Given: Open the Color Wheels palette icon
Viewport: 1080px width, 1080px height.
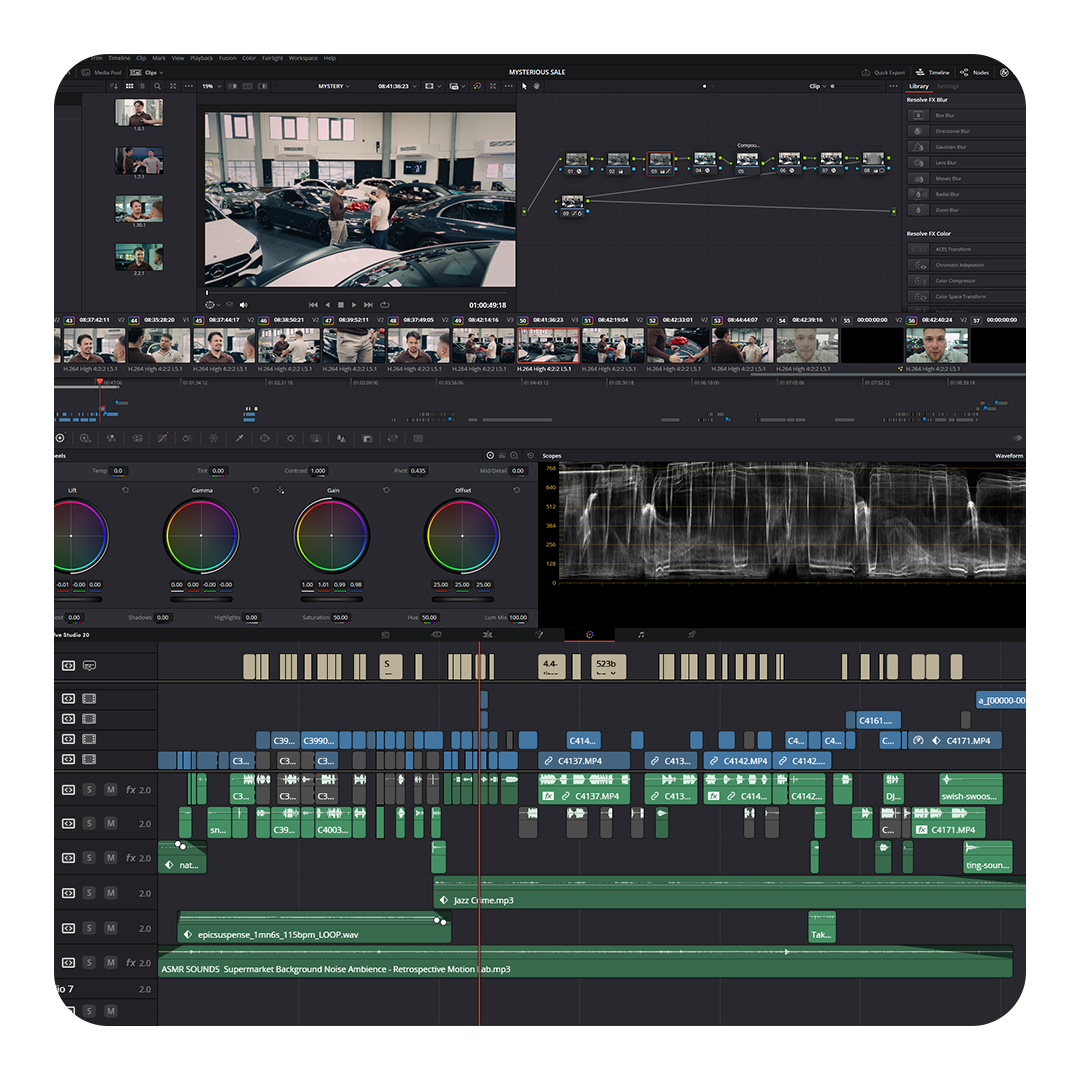Looking at the screenshot, I should (x=60, y=438).
